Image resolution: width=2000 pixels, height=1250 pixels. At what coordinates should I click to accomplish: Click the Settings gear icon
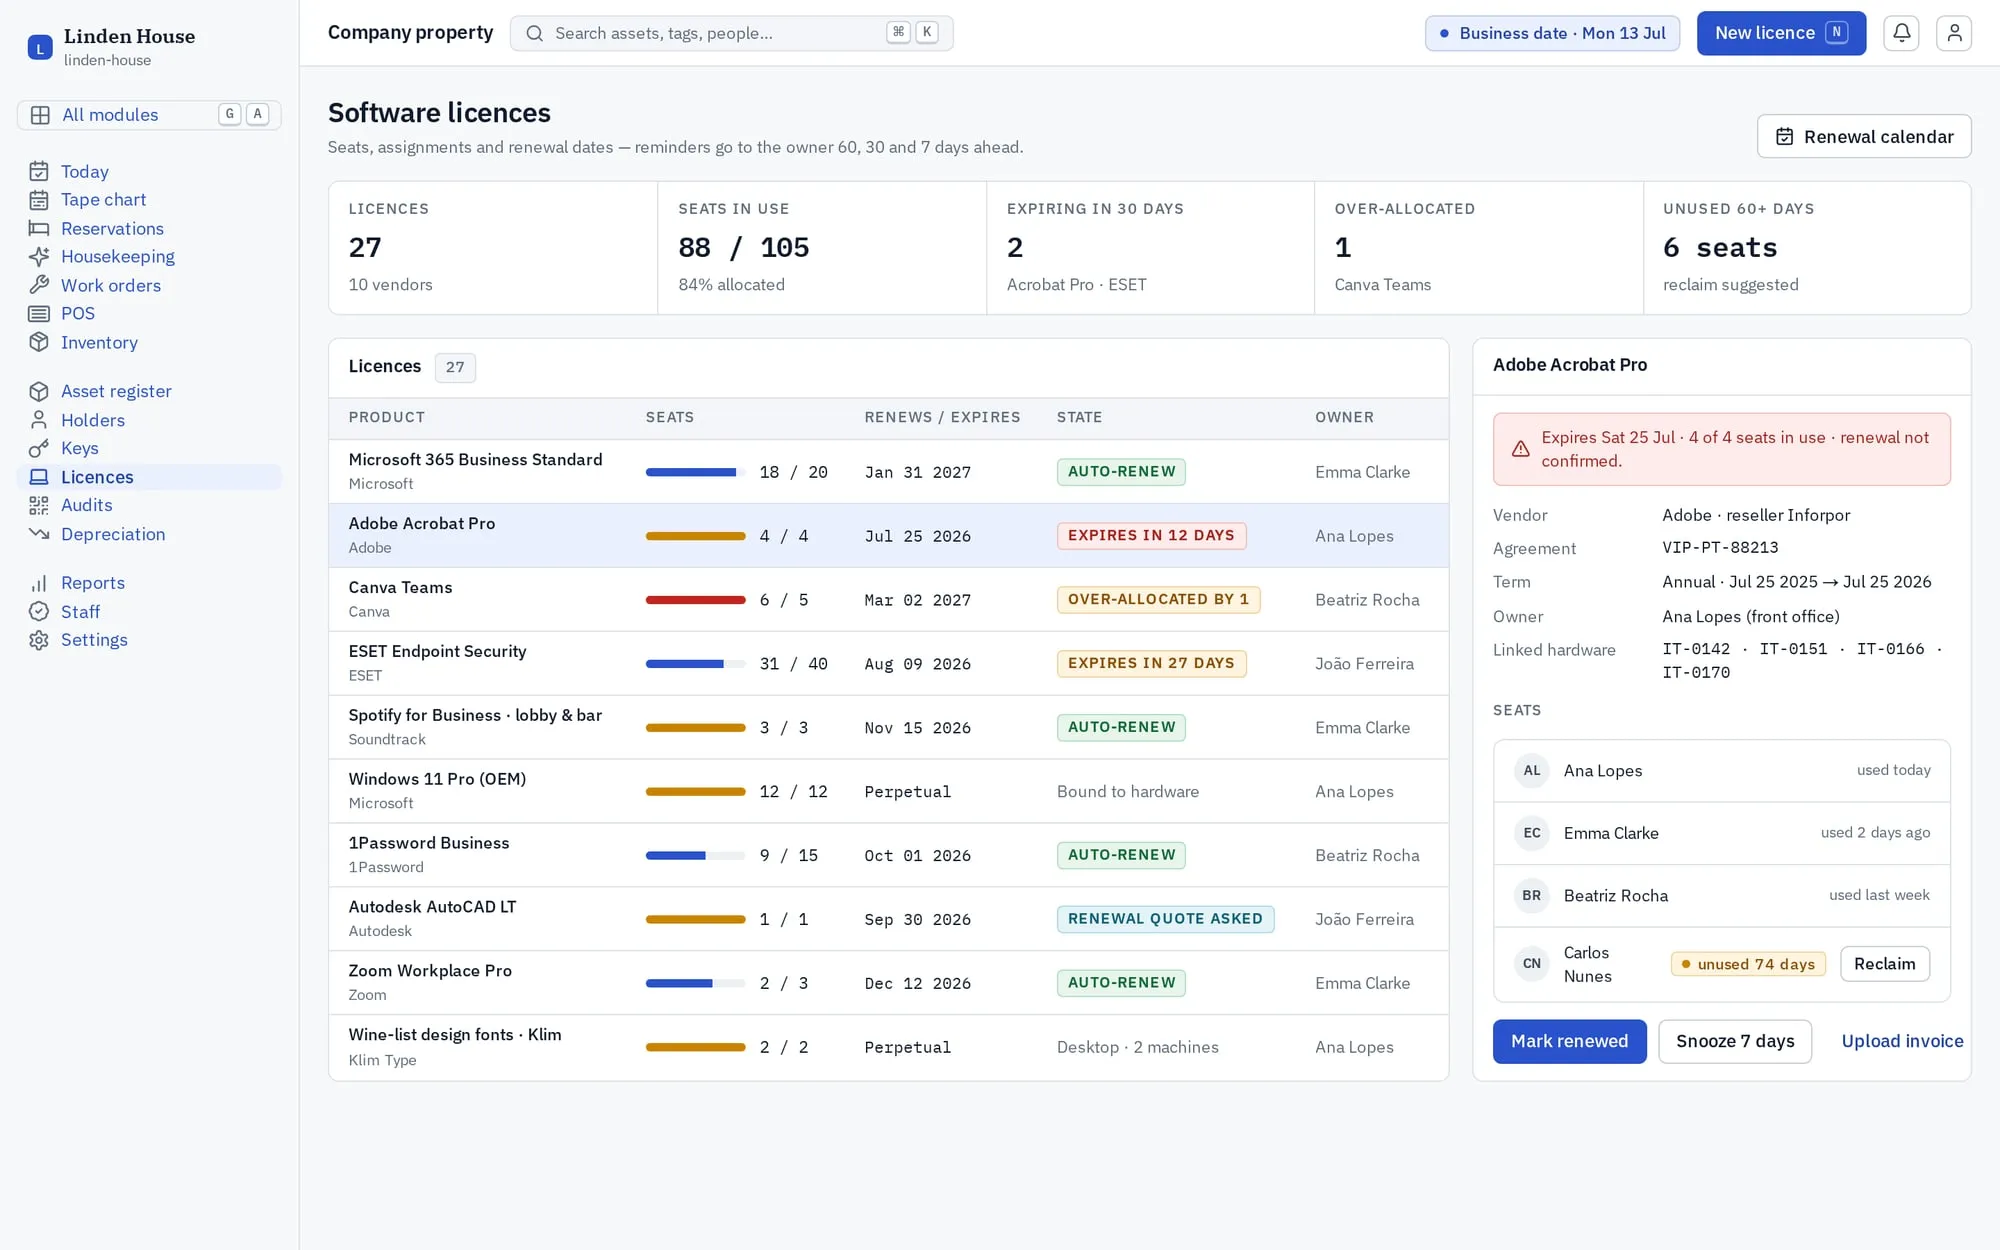[x=39, y=640]
